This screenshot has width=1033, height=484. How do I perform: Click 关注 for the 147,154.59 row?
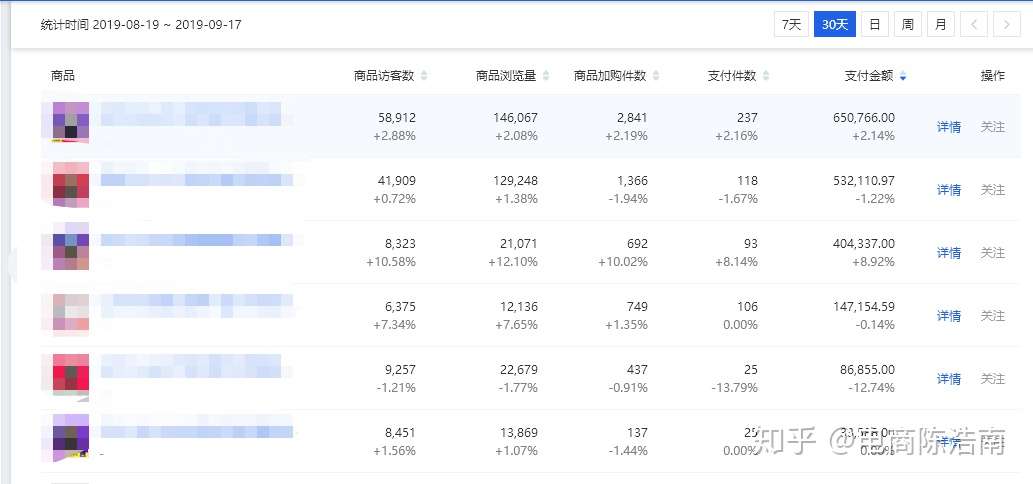coord(993,316)
